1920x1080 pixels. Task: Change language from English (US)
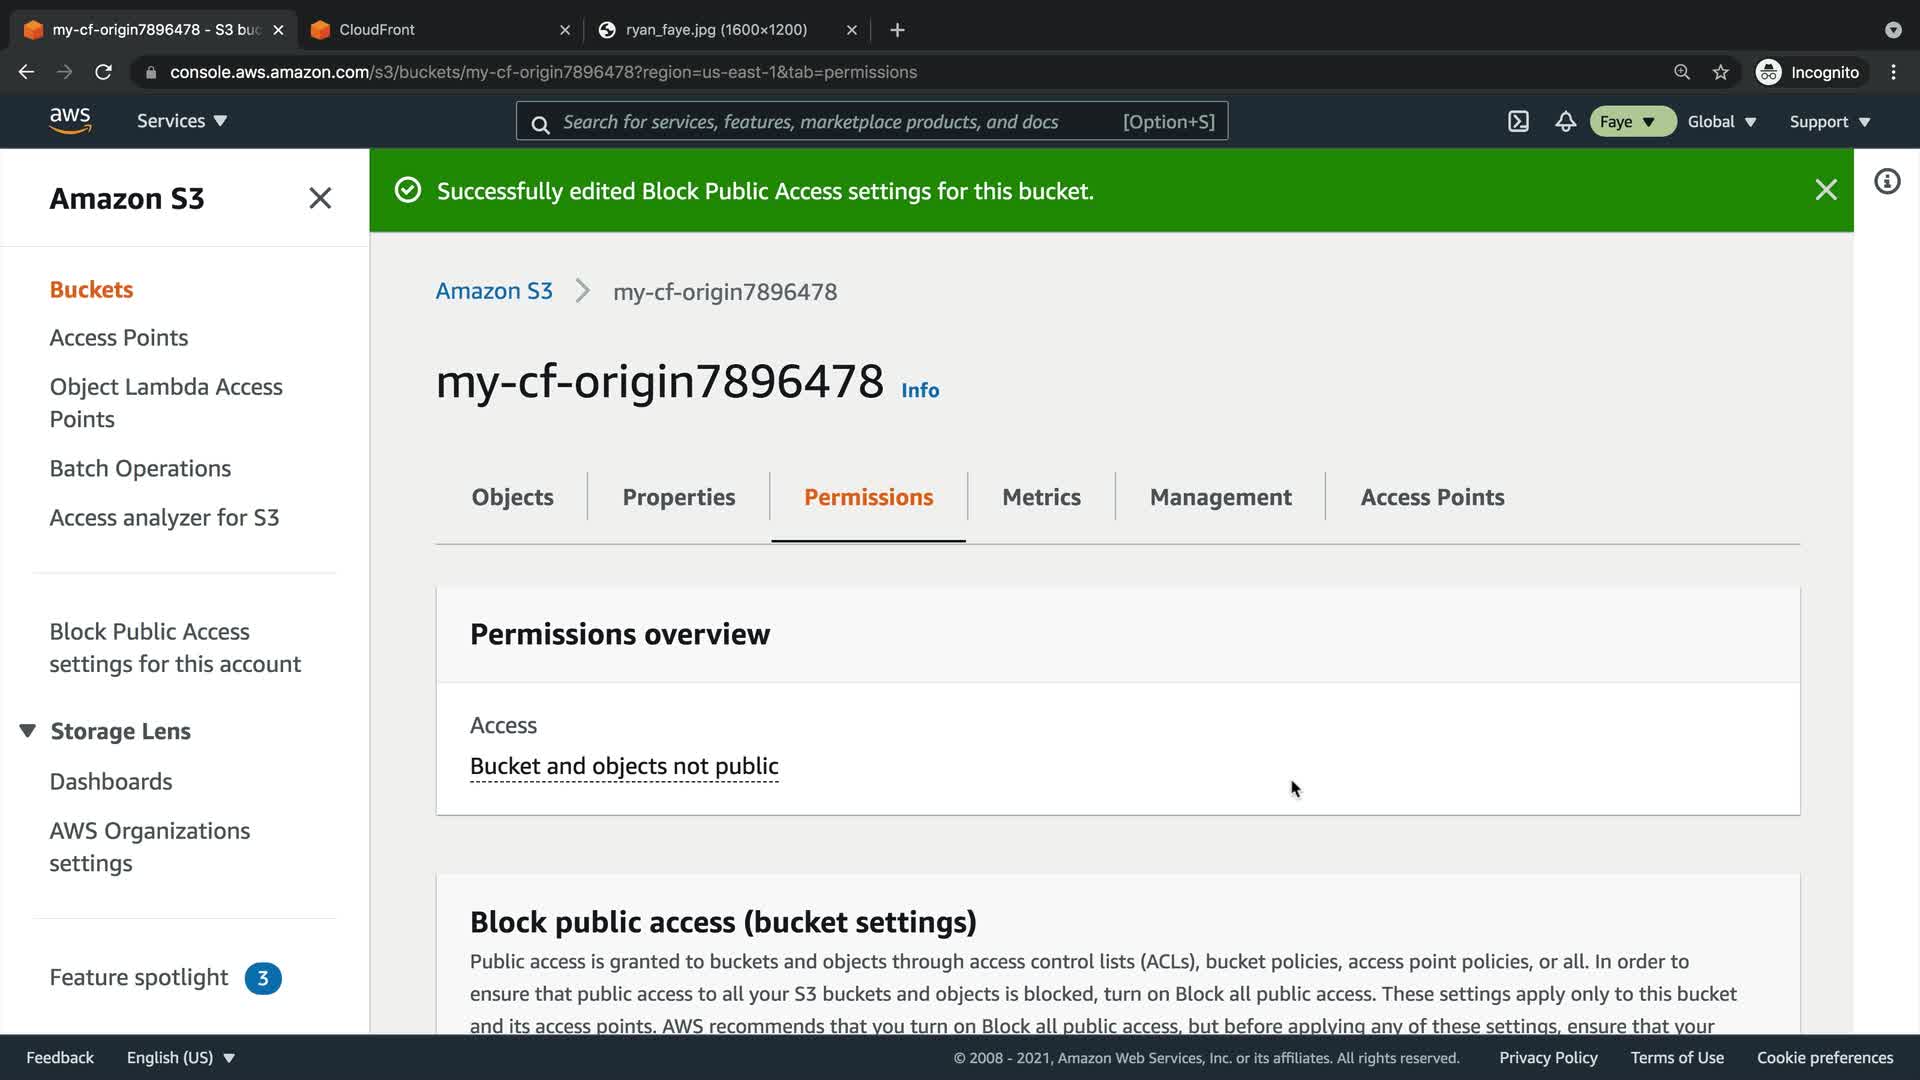coord(180,1057)
